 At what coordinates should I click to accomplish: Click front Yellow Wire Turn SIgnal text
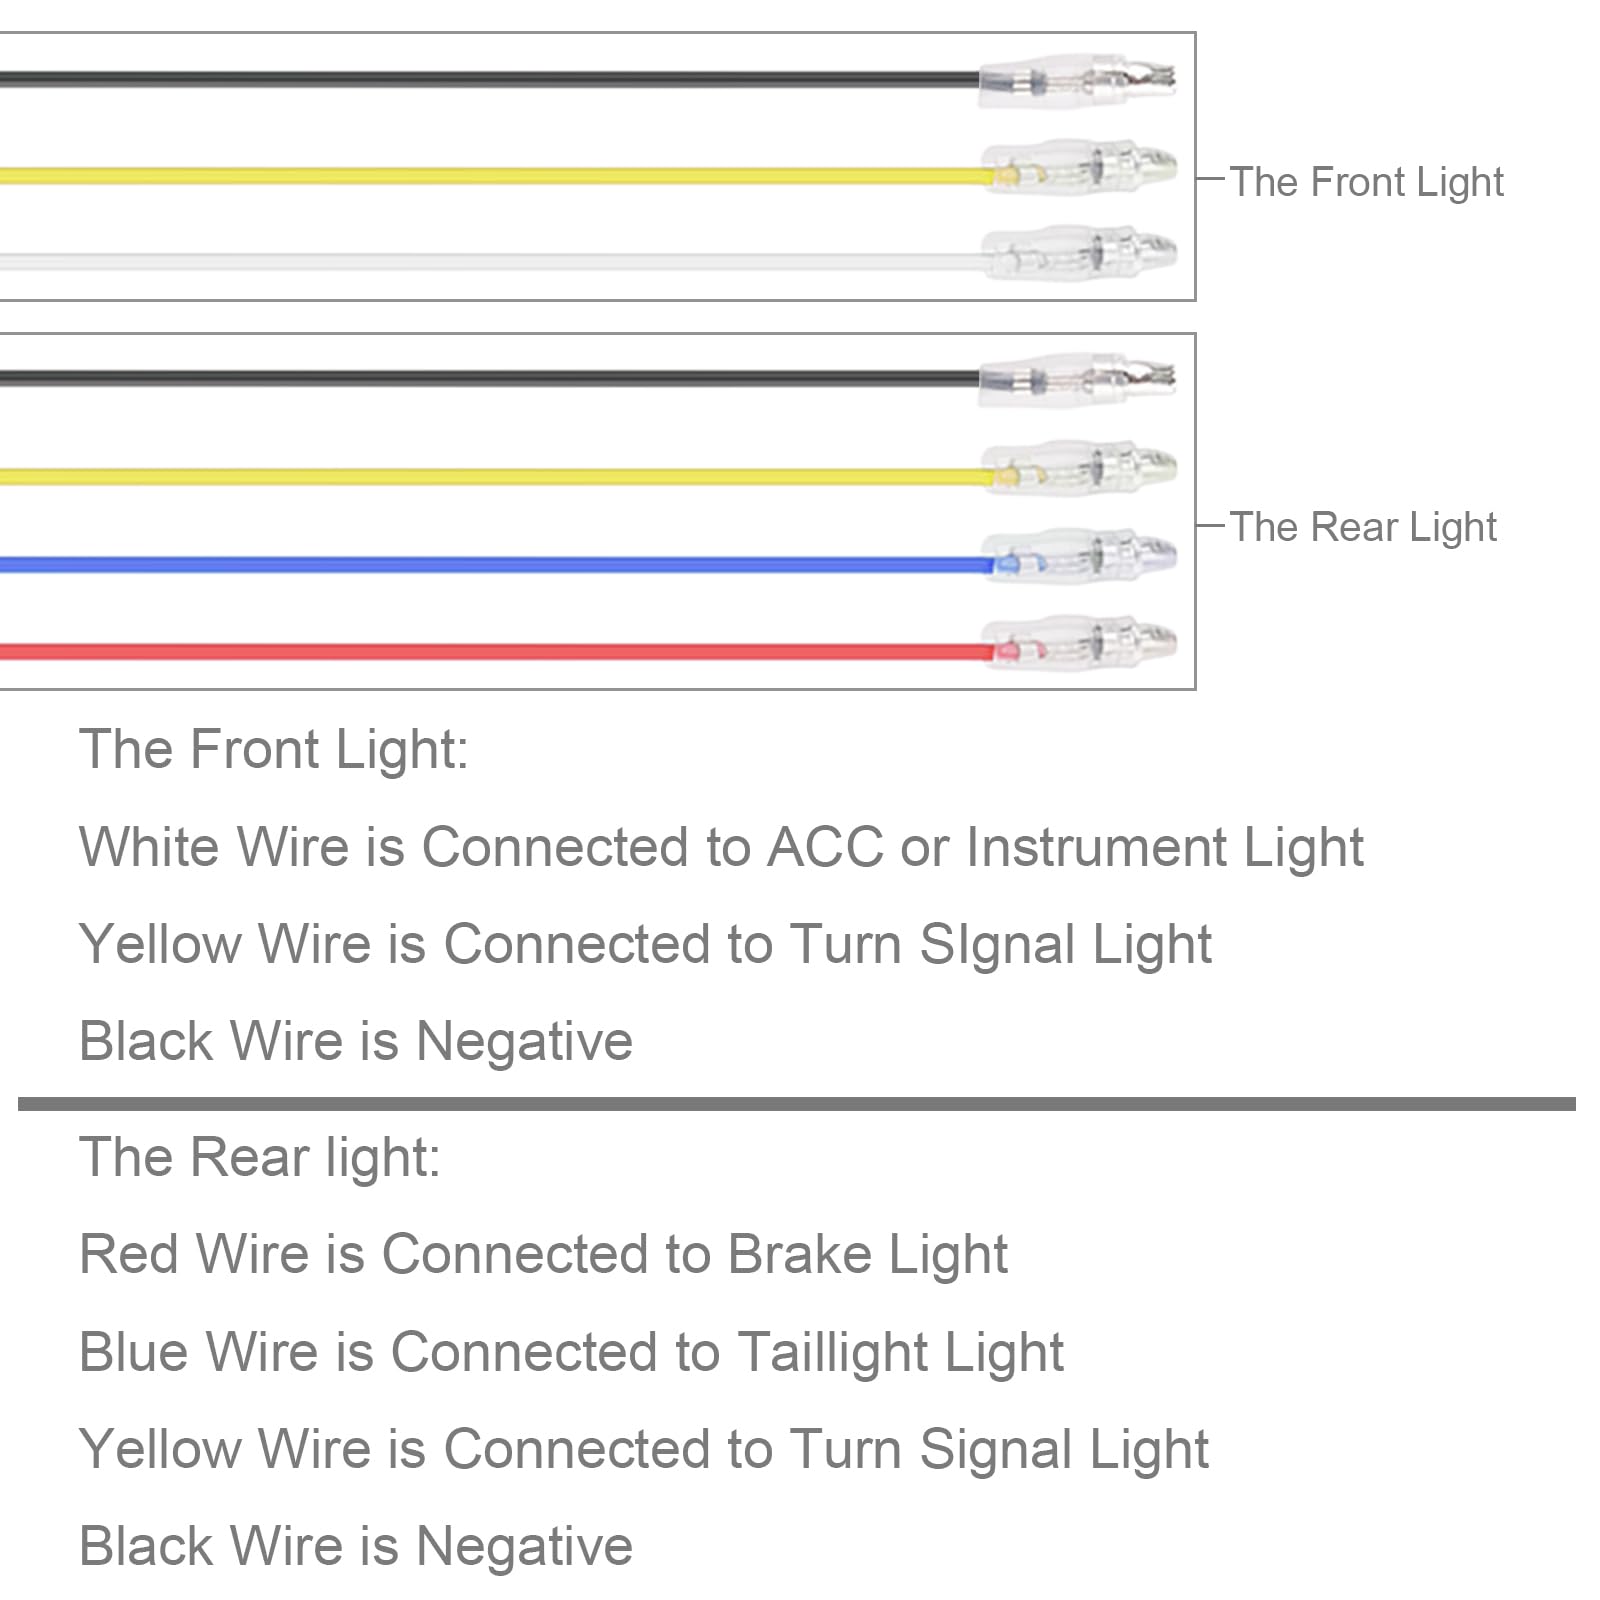point(645,945)
